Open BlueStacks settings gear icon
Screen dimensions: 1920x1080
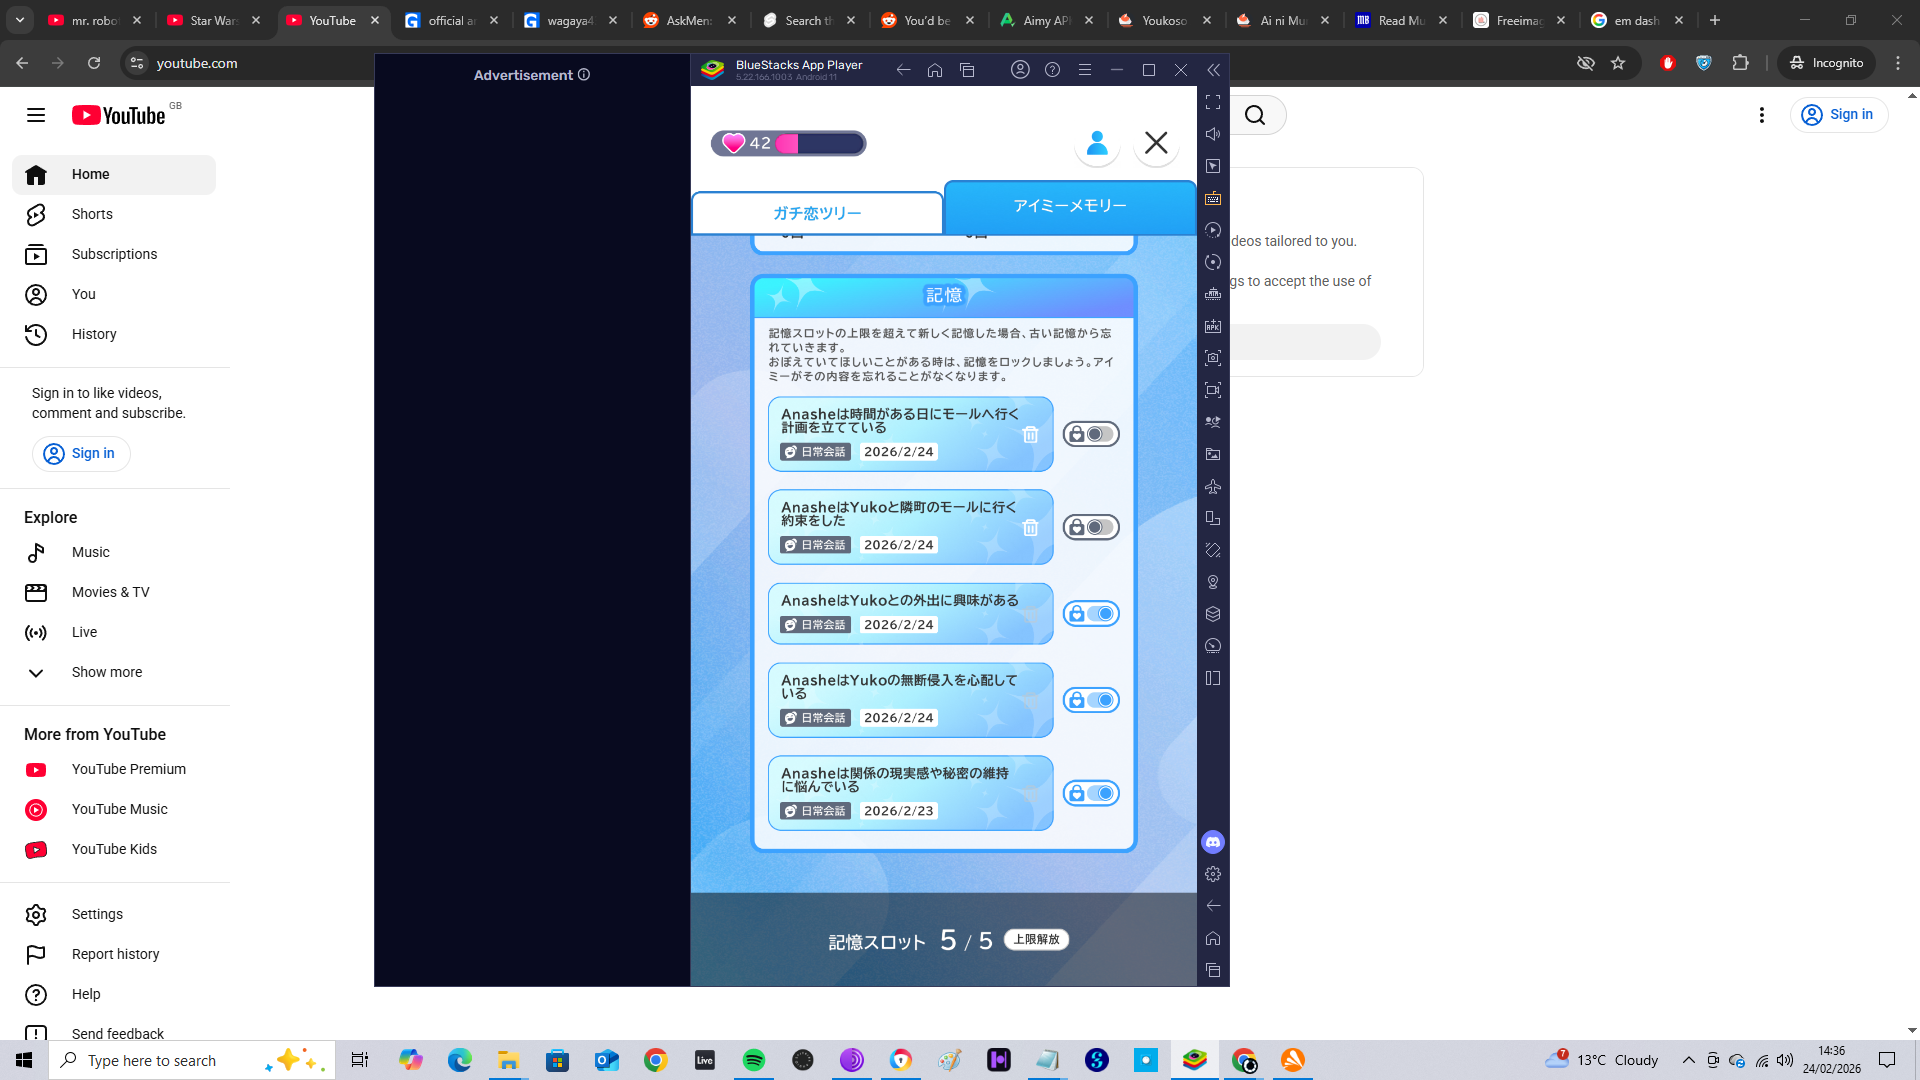(1213, 874)
